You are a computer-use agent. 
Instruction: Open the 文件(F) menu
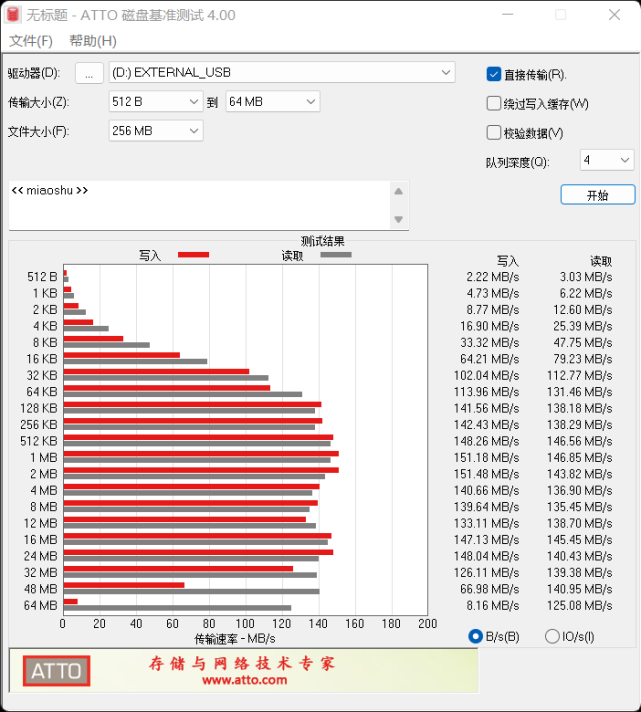[31, 41]
